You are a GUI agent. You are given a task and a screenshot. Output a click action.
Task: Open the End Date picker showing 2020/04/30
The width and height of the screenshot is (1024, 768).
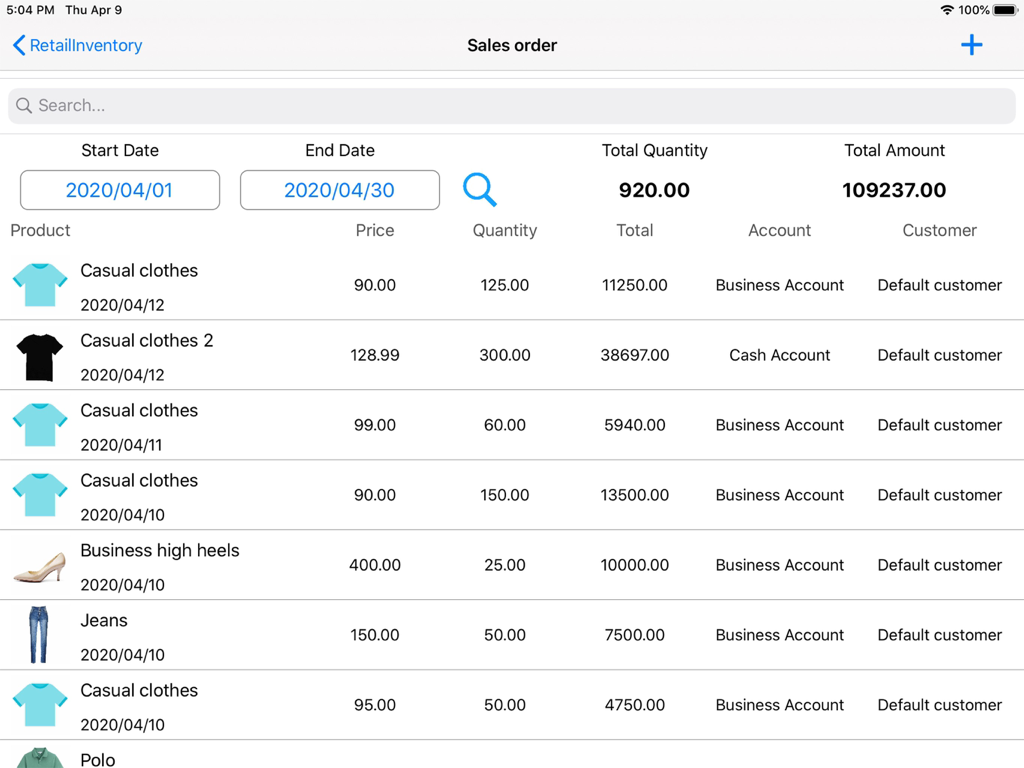(339, 190)
